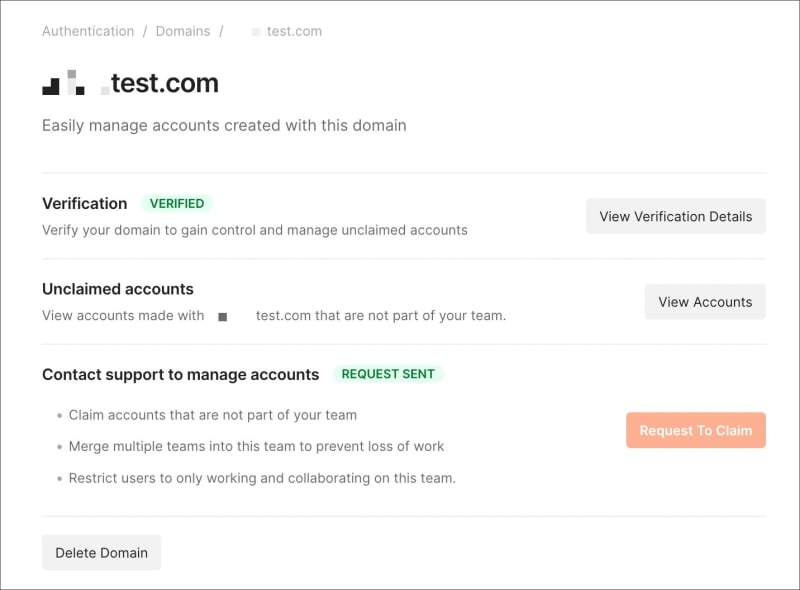Go to Authentication in the breadcrumb
Screen dimensions: 800x590
click(x=88, y=31)
